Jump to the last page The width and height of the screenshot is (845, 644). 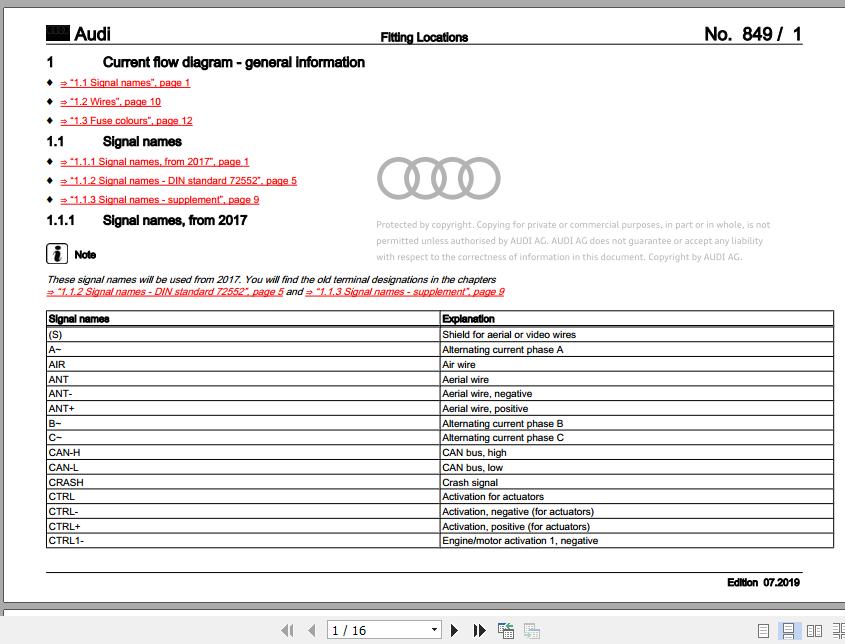pyautogui.click(x=479, y=630)
